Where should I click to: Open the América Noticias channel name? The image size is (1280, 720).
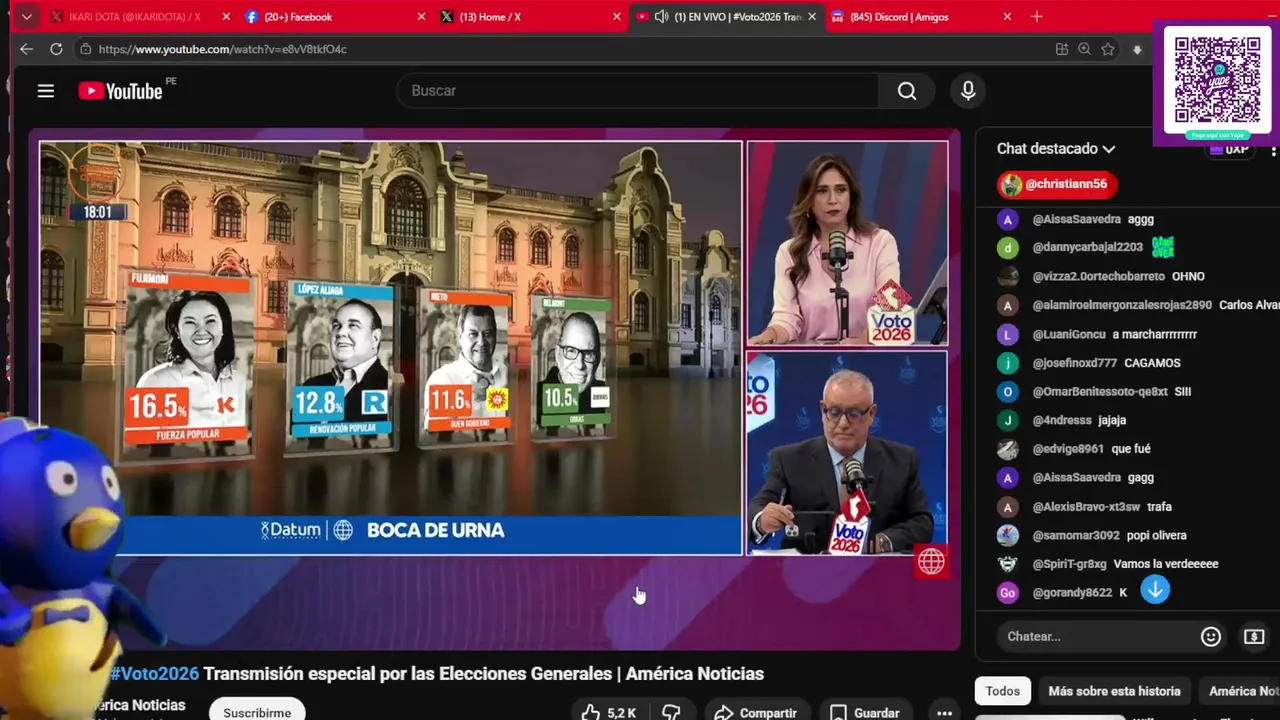pos(140,705)
